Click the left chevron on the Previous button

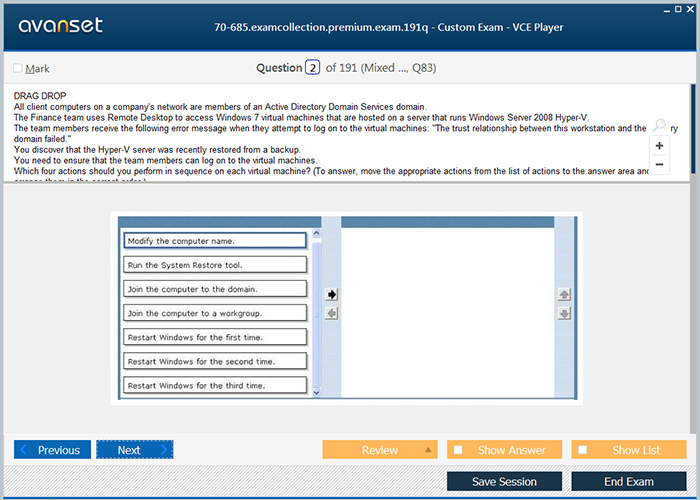point(24,450)
